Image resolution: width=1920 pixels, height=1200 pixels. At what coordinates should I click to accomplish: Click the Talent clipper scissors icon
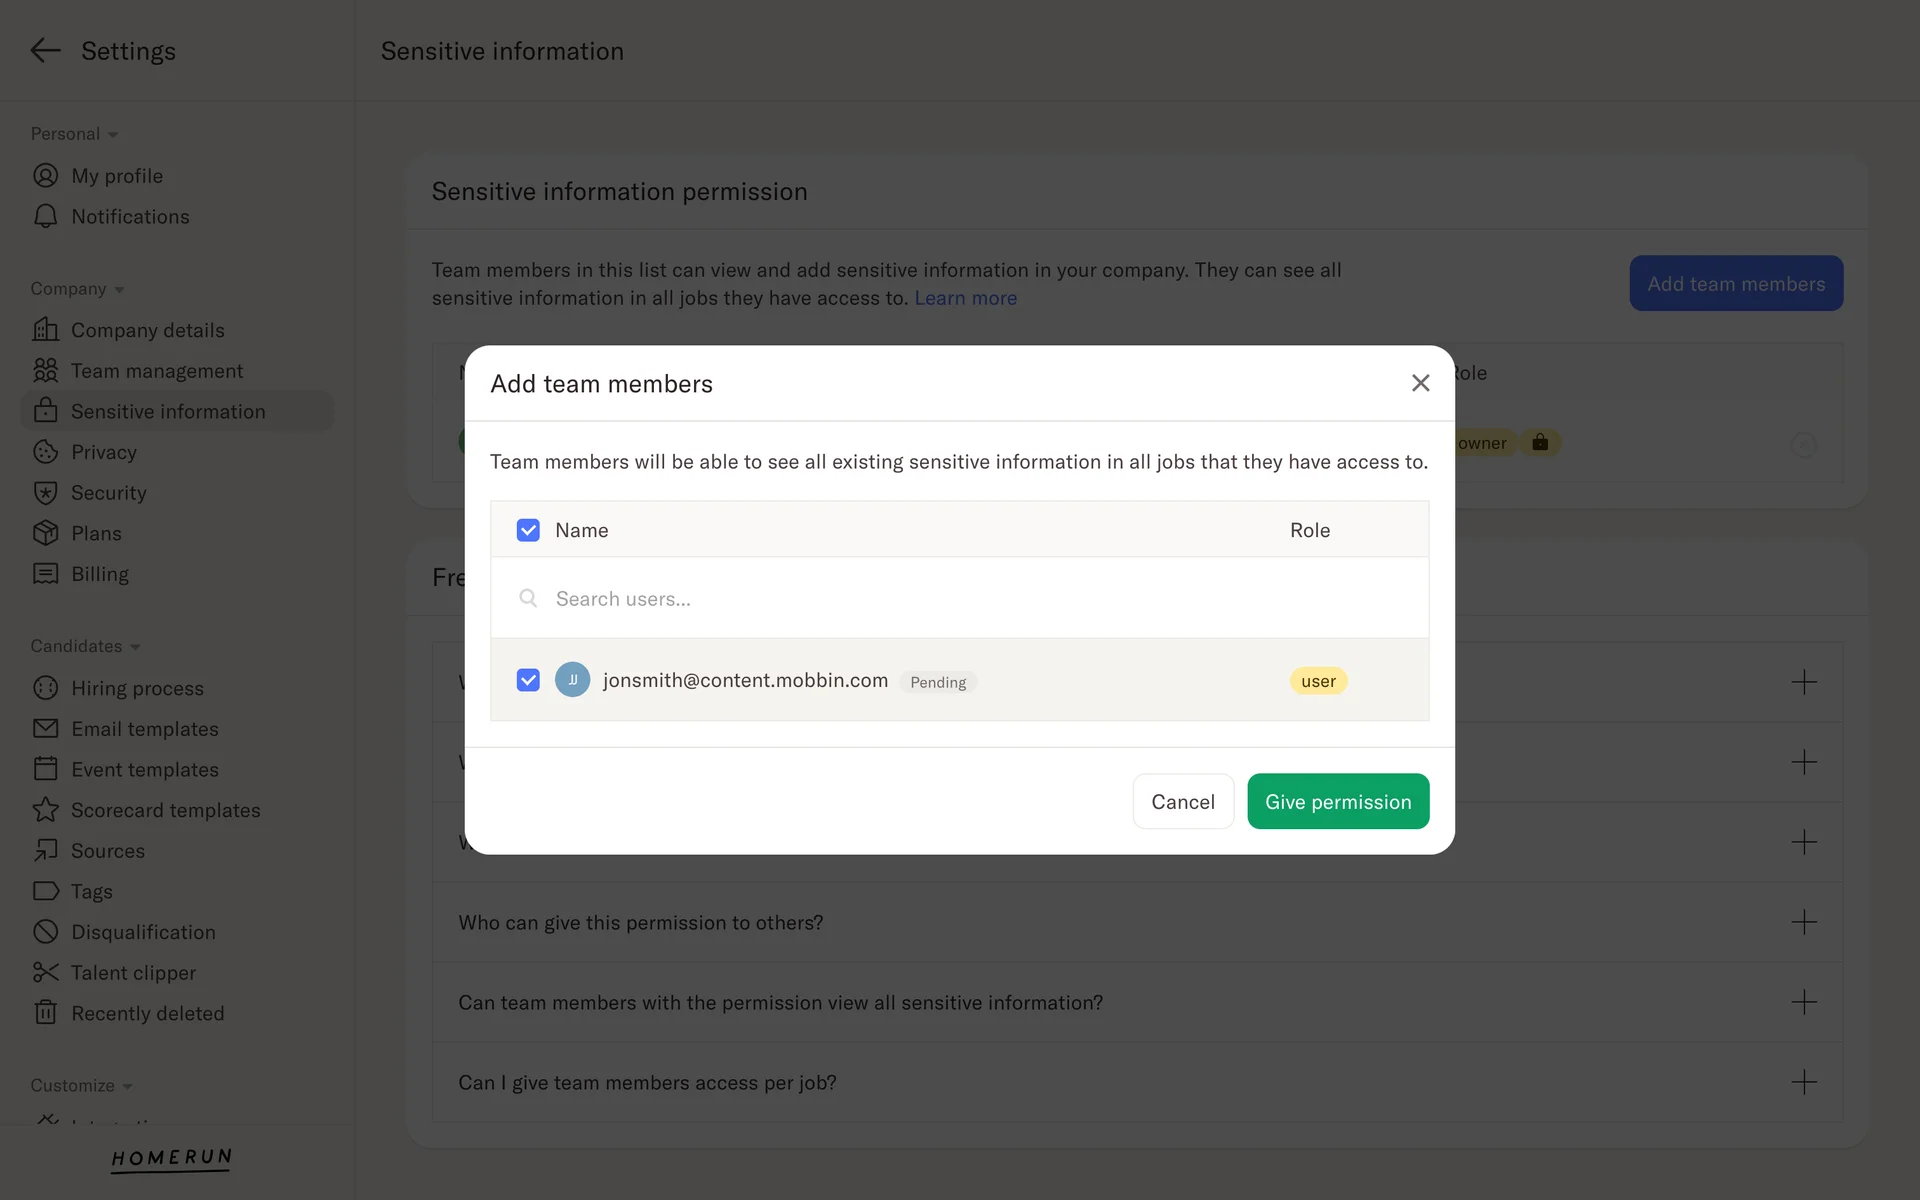[45, 973]
